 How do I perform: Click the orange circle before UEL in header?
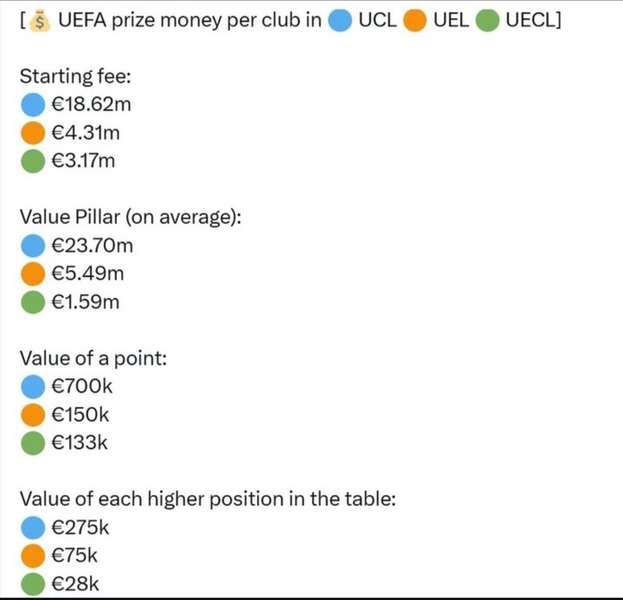pyautogui.click(x=415, y=20)
